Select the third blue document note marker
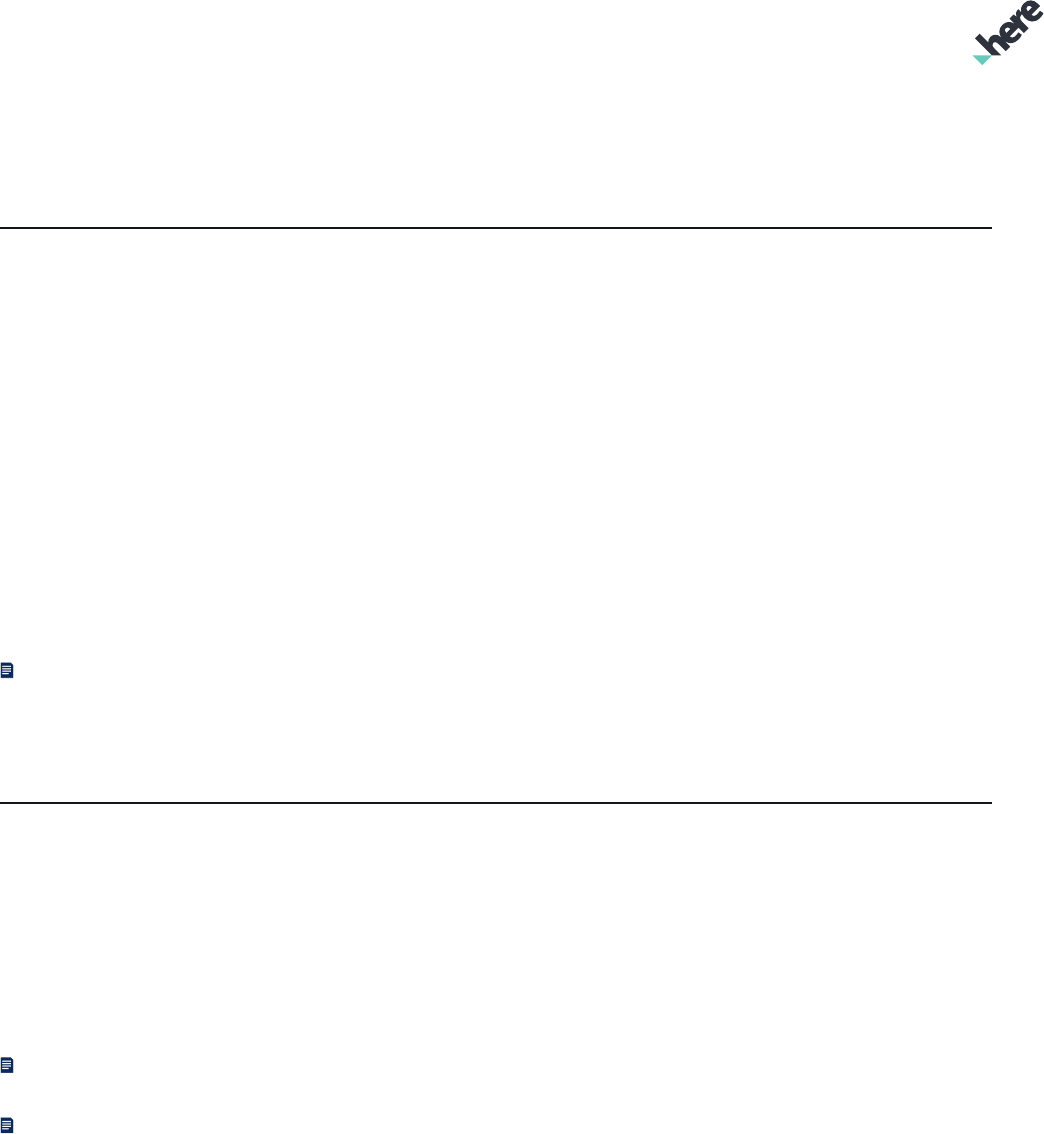Viewport: 1044px width, 1134px height. pyautogui.click(x=7, y=1125)
